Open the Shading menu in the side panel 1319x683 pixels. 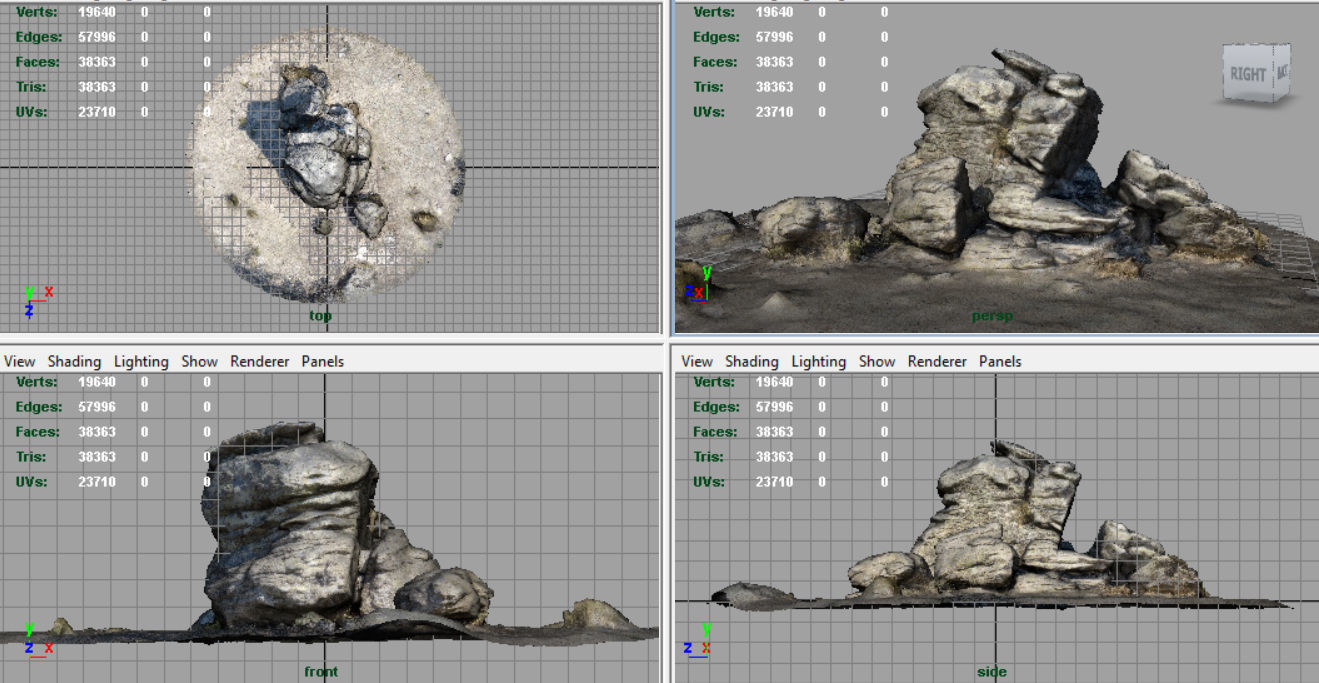(752, 361)
